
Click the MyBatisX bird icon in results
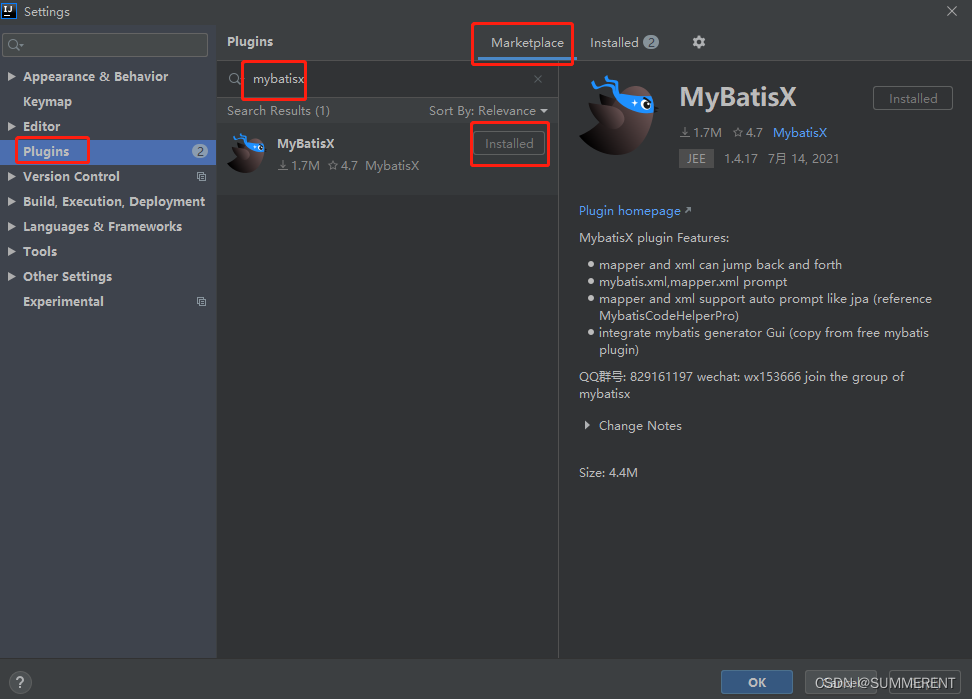(x=246, y=154)
